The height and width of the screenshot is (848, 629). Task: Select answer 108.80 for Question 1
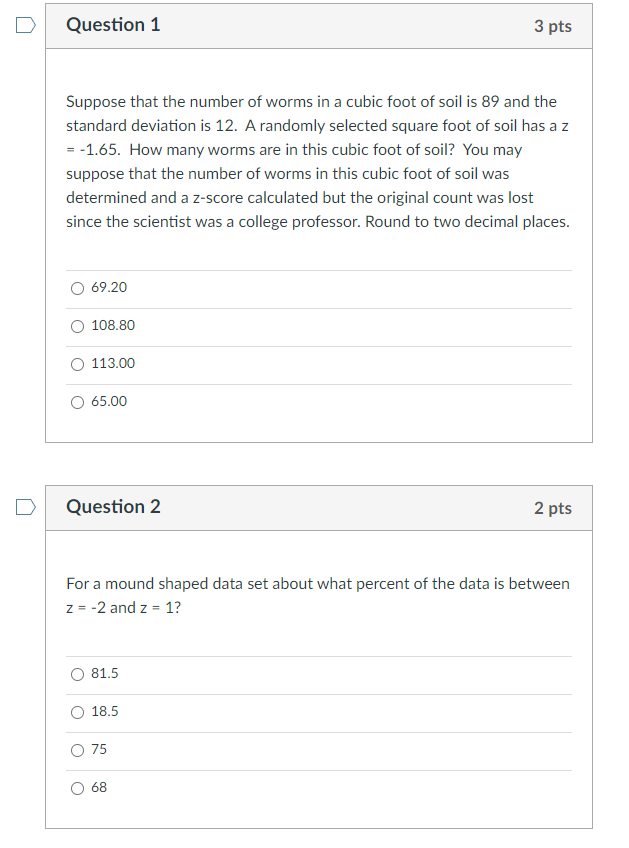(77, 326)
